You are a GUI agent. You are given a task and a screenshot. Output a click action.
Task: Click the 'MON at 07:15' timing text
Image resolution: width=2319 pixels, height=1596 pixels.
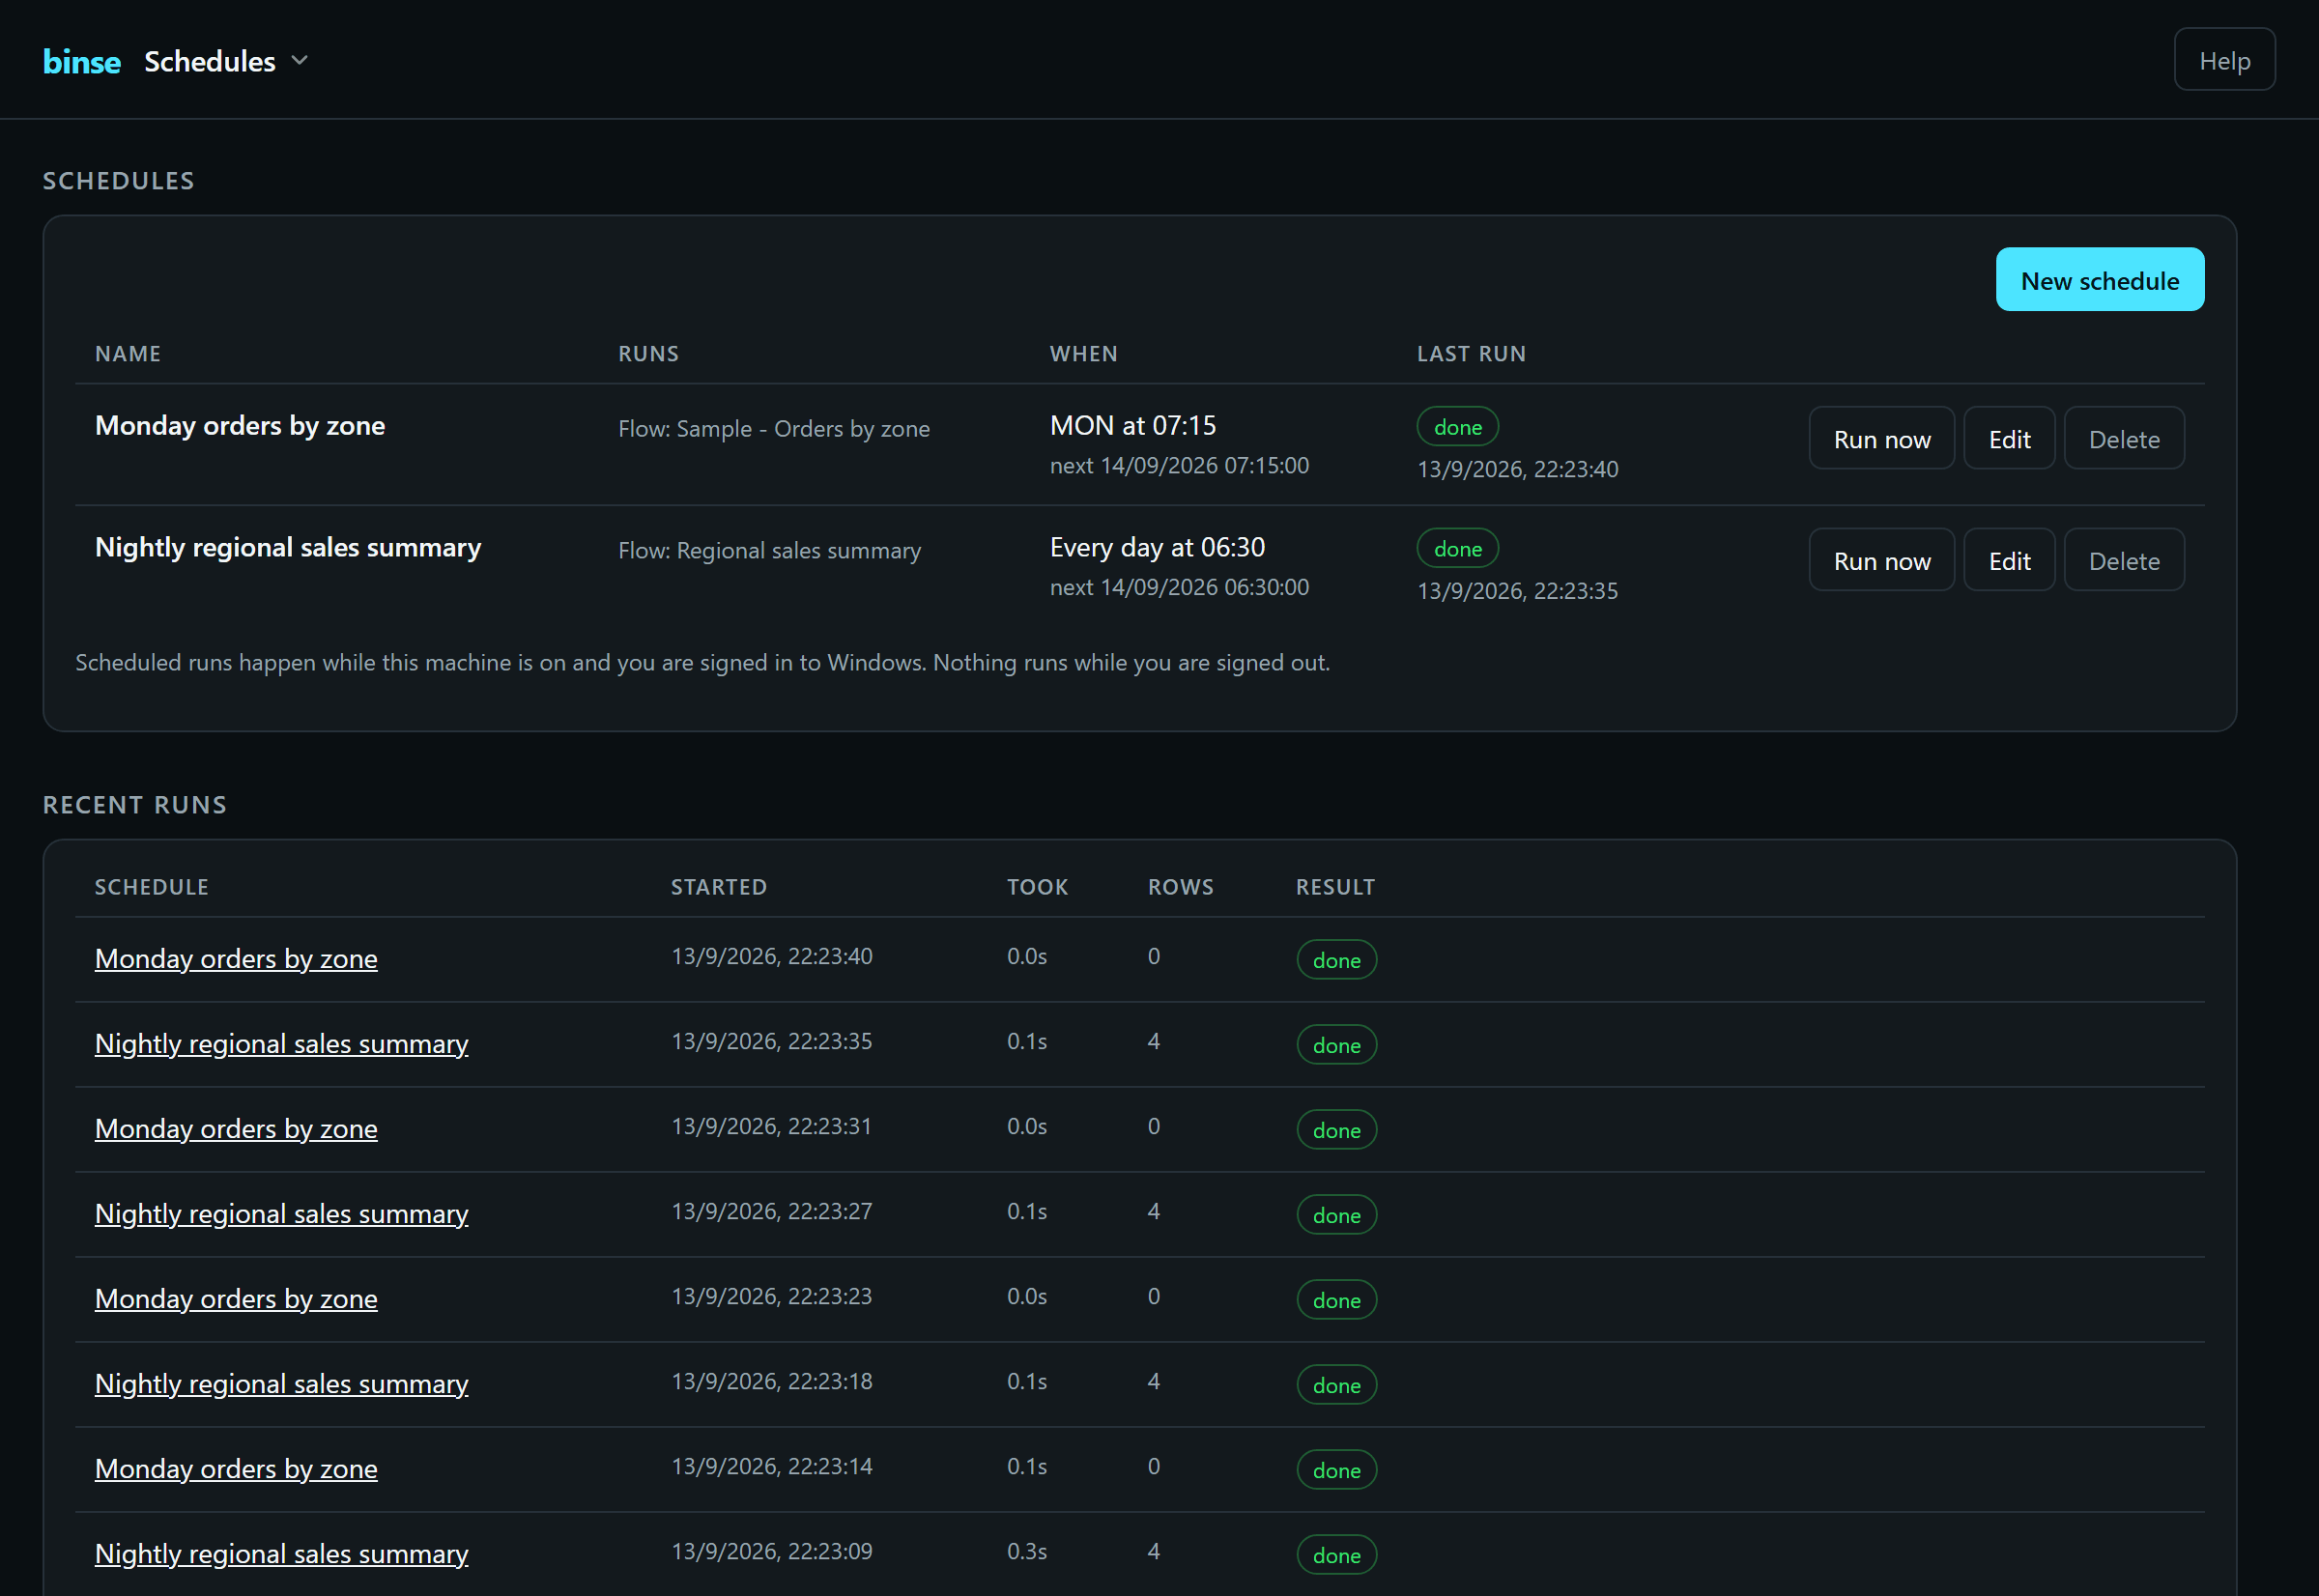(1133, 426)
